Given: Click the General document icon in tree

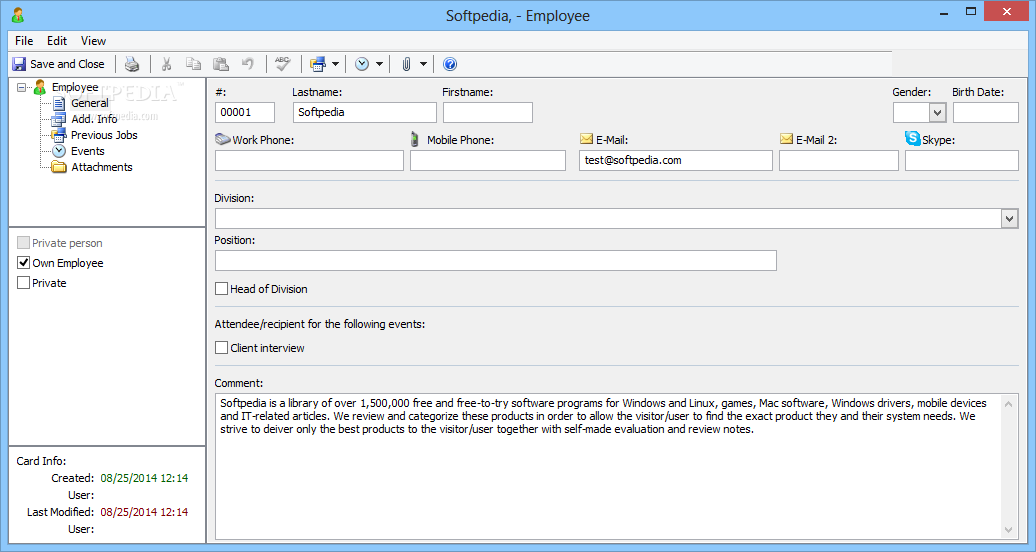Looking at the screenshot, I should click(x=59, y=103).
